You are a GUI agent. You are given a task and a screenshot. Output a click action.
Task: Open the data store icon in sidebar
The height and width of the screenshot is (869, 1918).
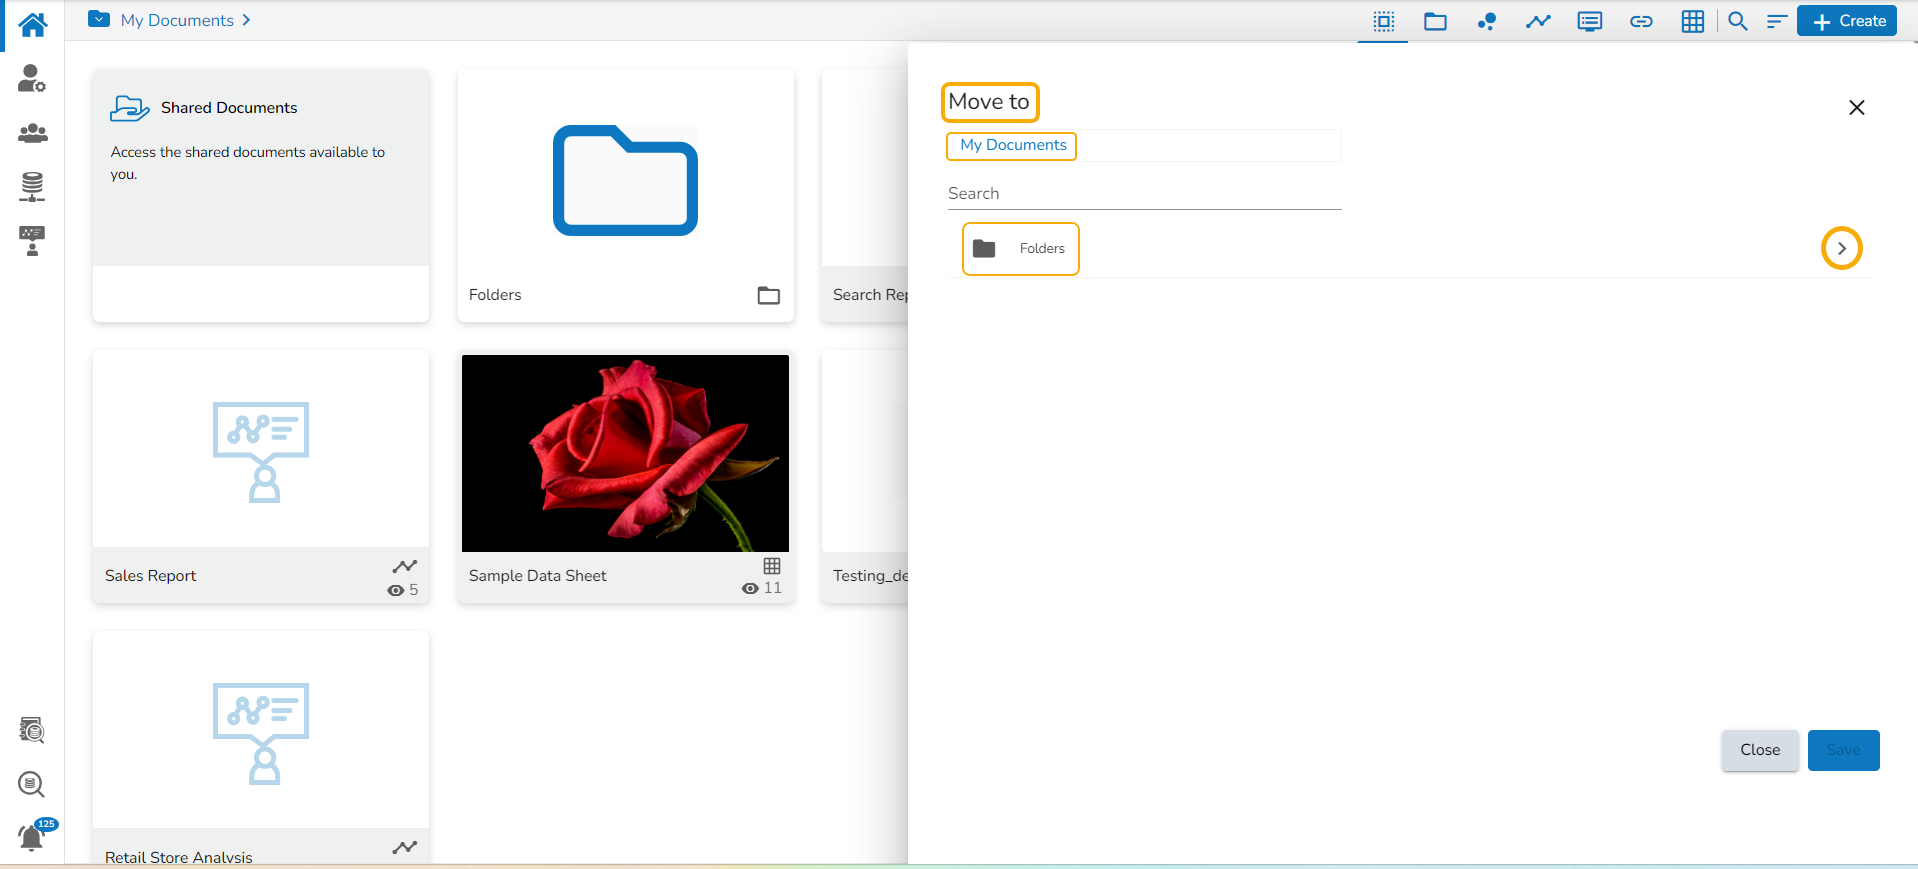tap(32, 186)
